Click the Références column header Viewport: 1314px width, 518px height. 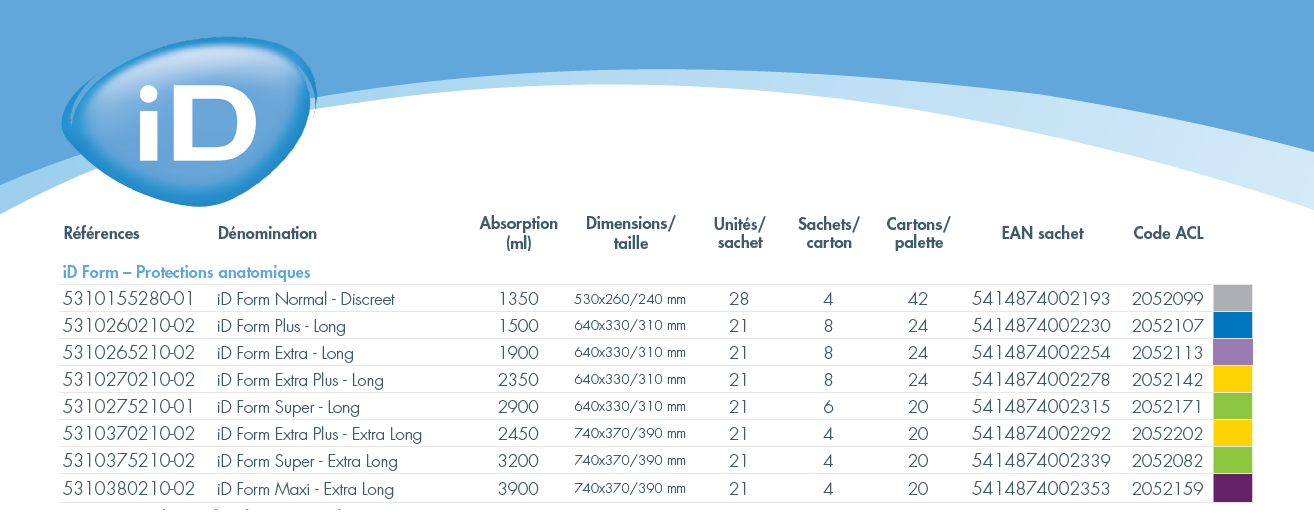(101, 233)
